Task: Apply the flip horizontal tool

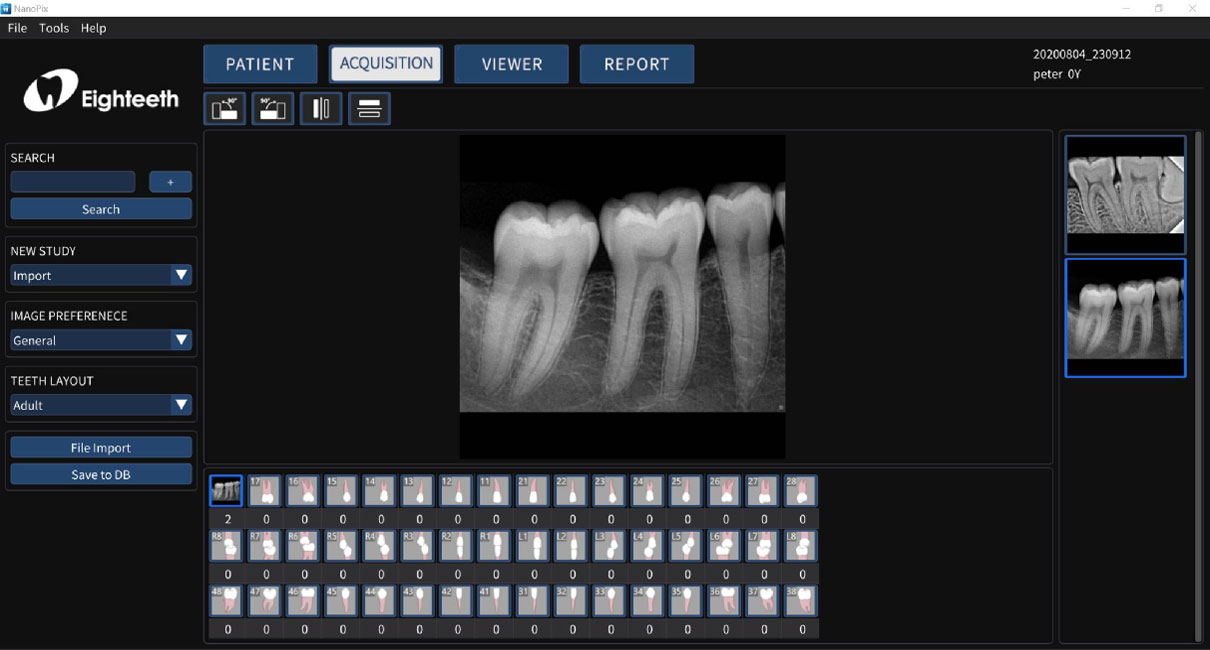Action: point(320,108)
